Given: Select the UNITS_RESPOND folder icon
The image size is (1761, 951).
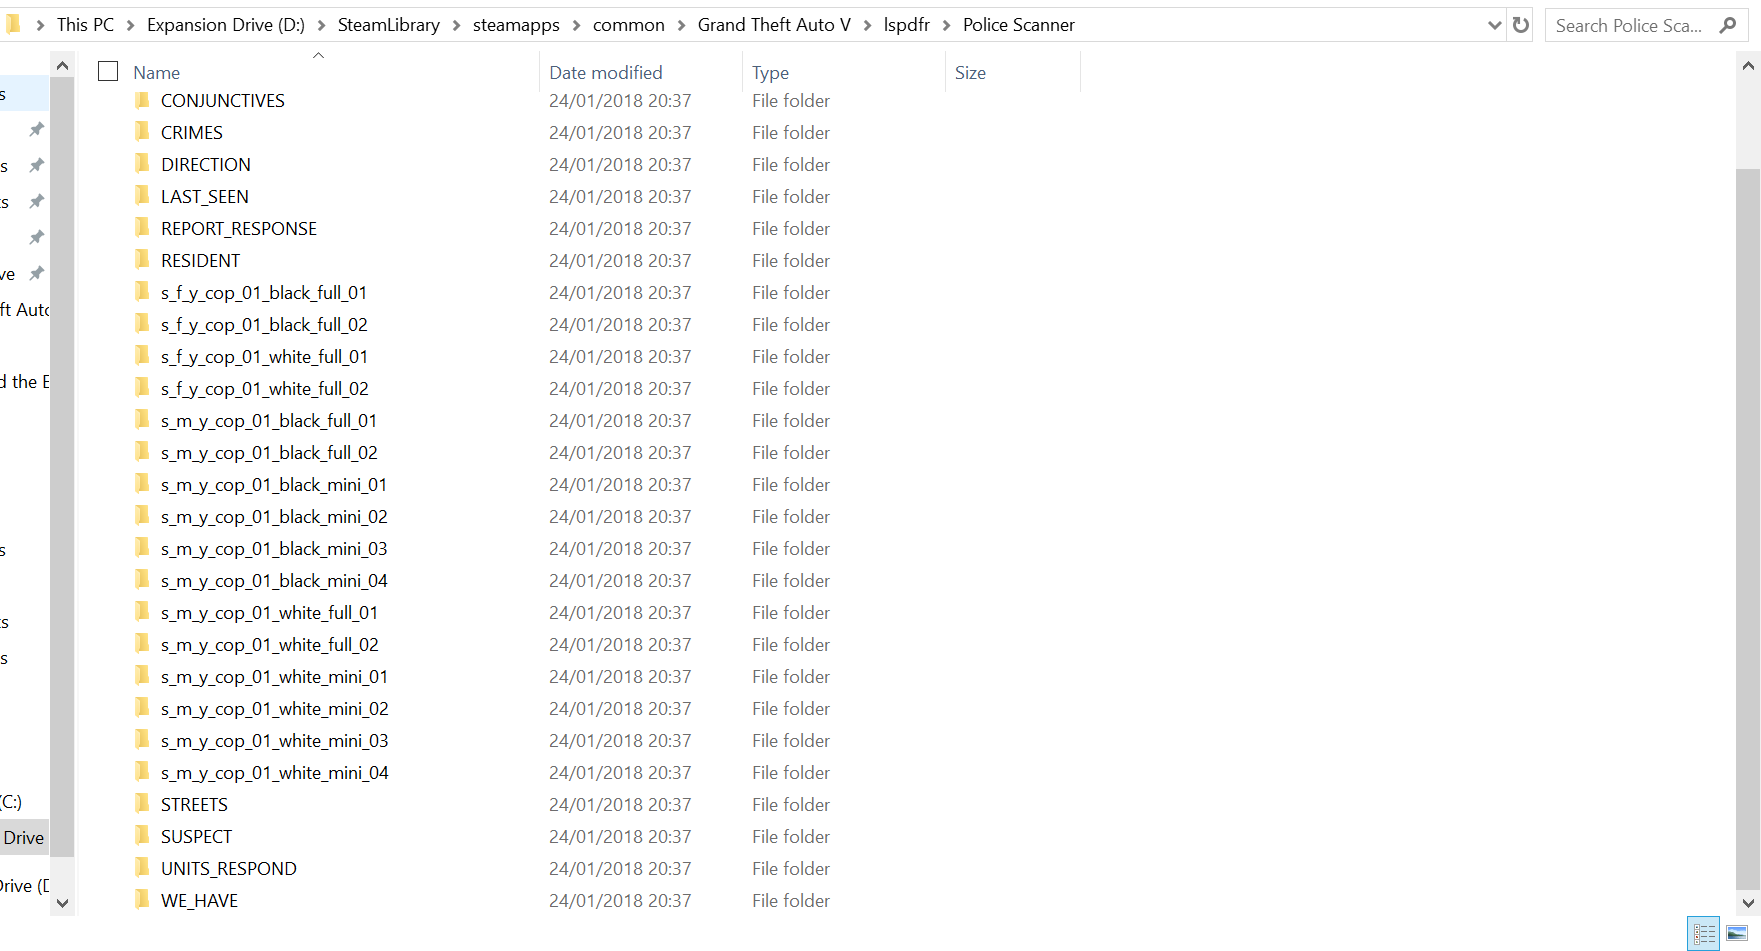Looking at the screenshot, I should tap(143, 868).
